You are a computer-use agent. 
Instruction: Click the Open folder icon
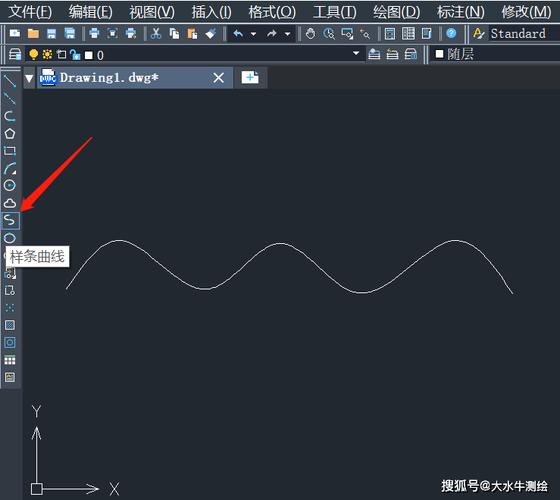point(33,34)
